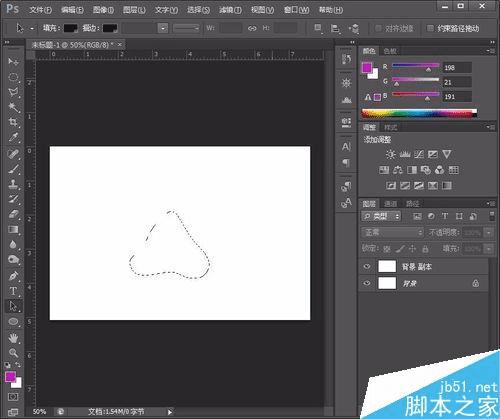Toggle lock layer position
This screenshot has height=419, width=500.
(413, 249)
